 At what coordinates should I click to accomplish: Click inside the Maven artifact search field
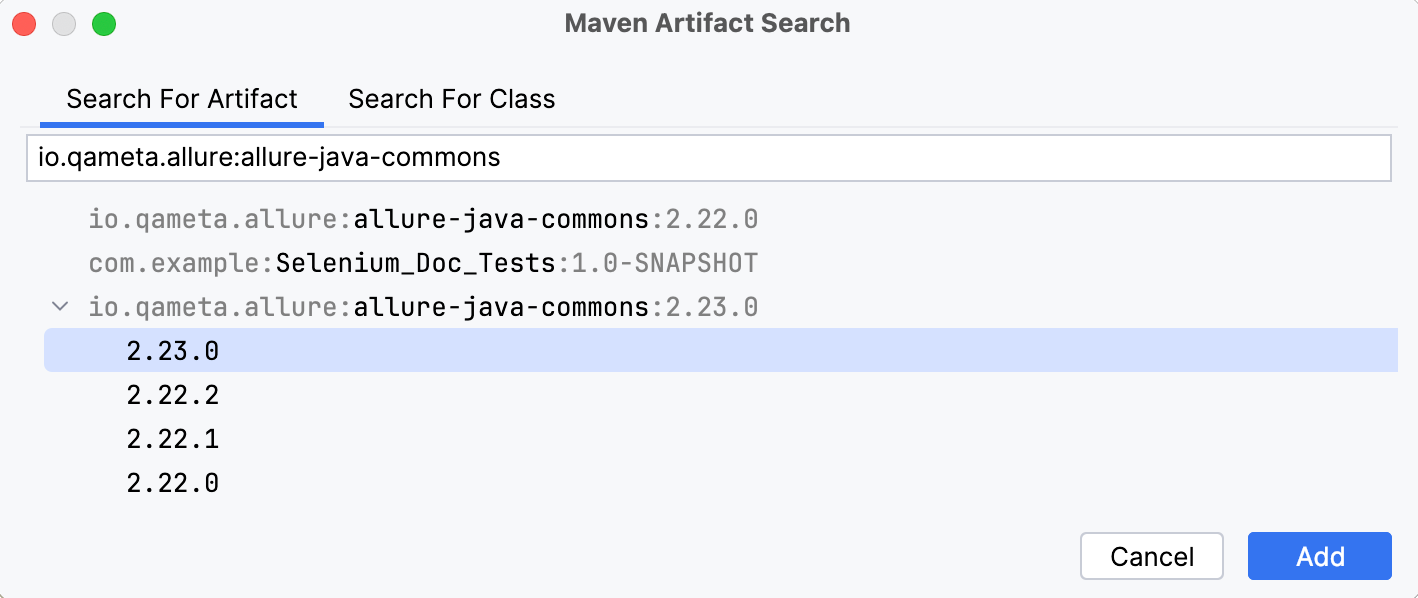tap(707, 157)
